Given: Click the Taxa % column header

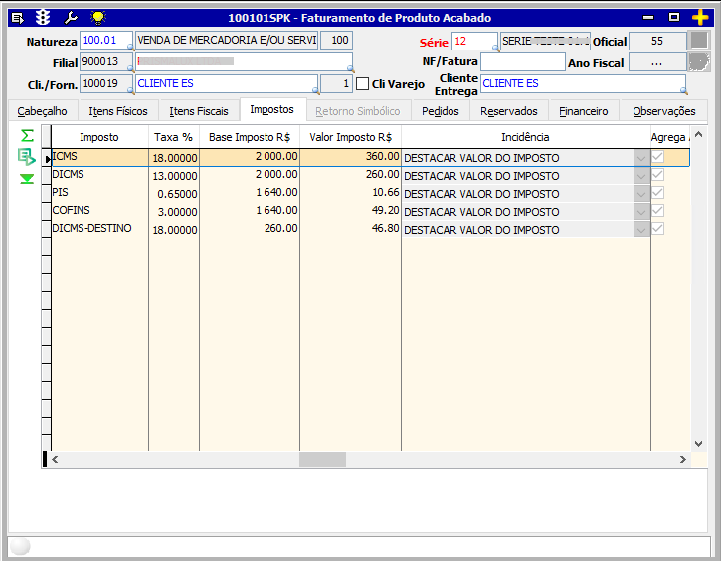Looking at the screenshot, I should [x=173, y=137].
